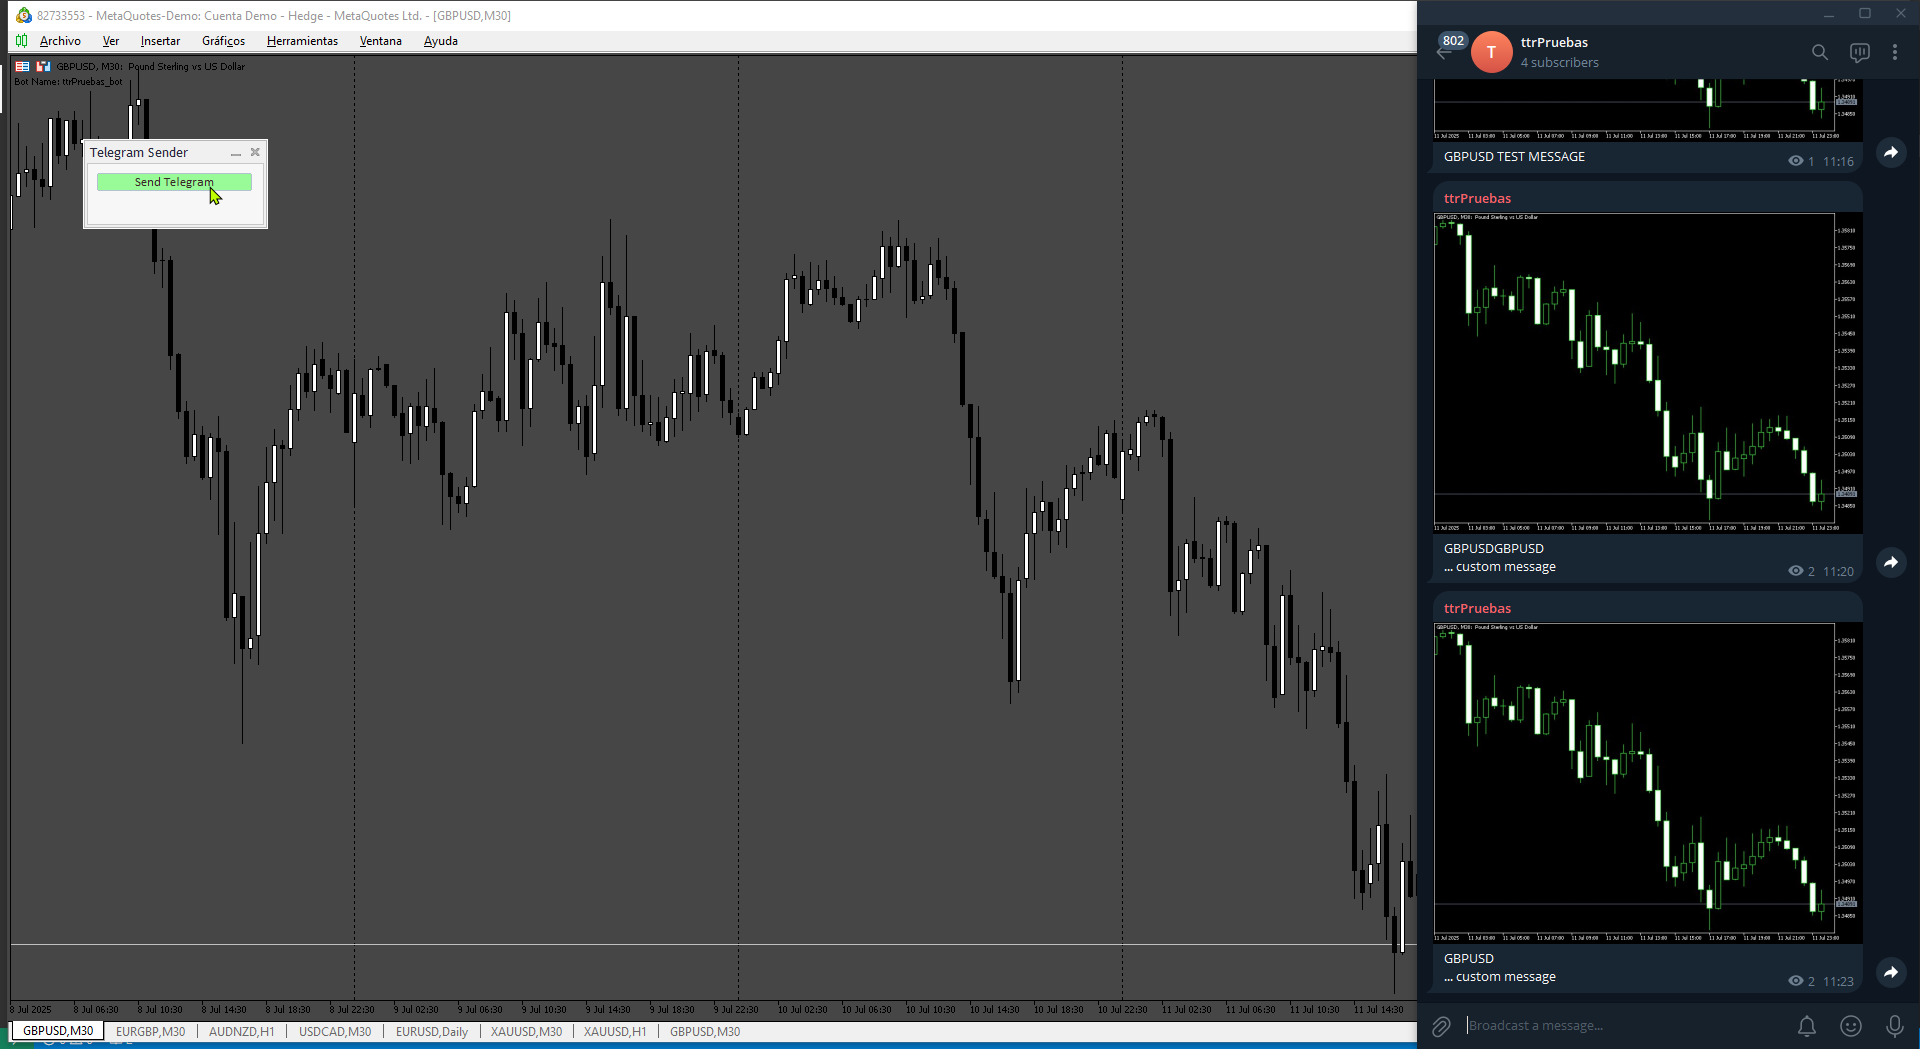
Task: Open the Herramientas menu
Action: [x=302, y=41]
